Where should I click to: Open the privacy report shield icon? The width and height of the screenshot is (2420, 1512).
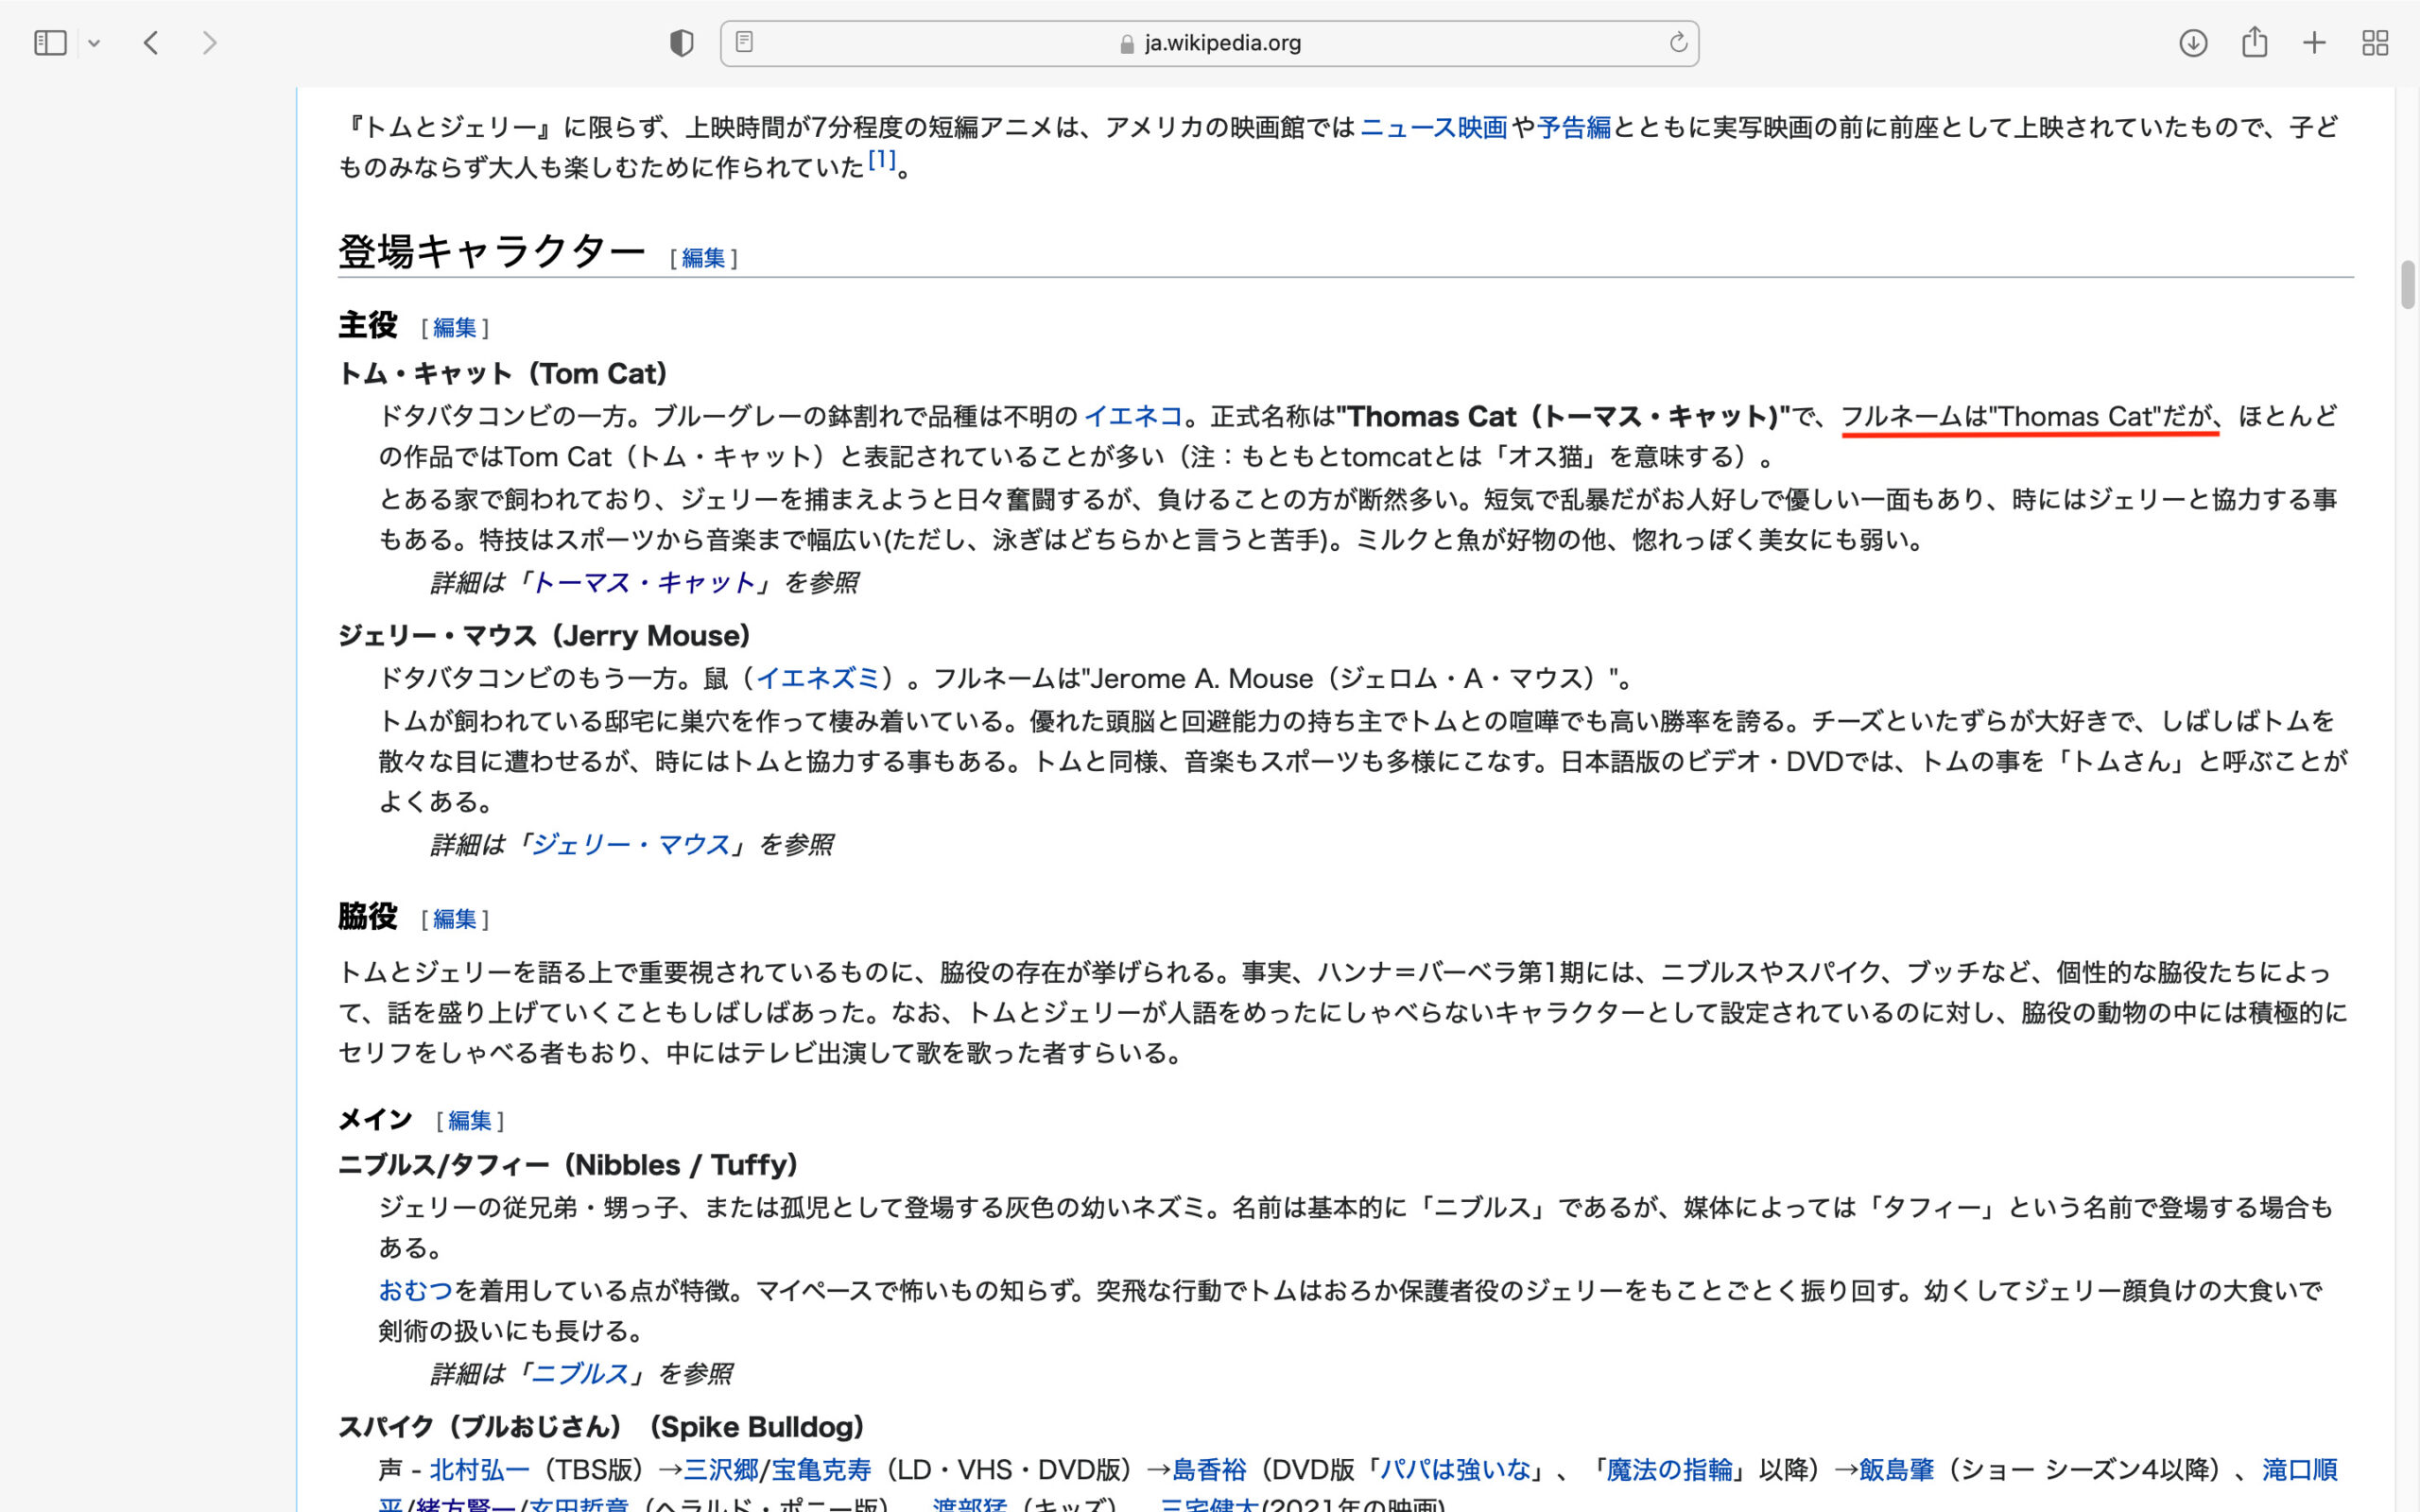pos(681,43)
